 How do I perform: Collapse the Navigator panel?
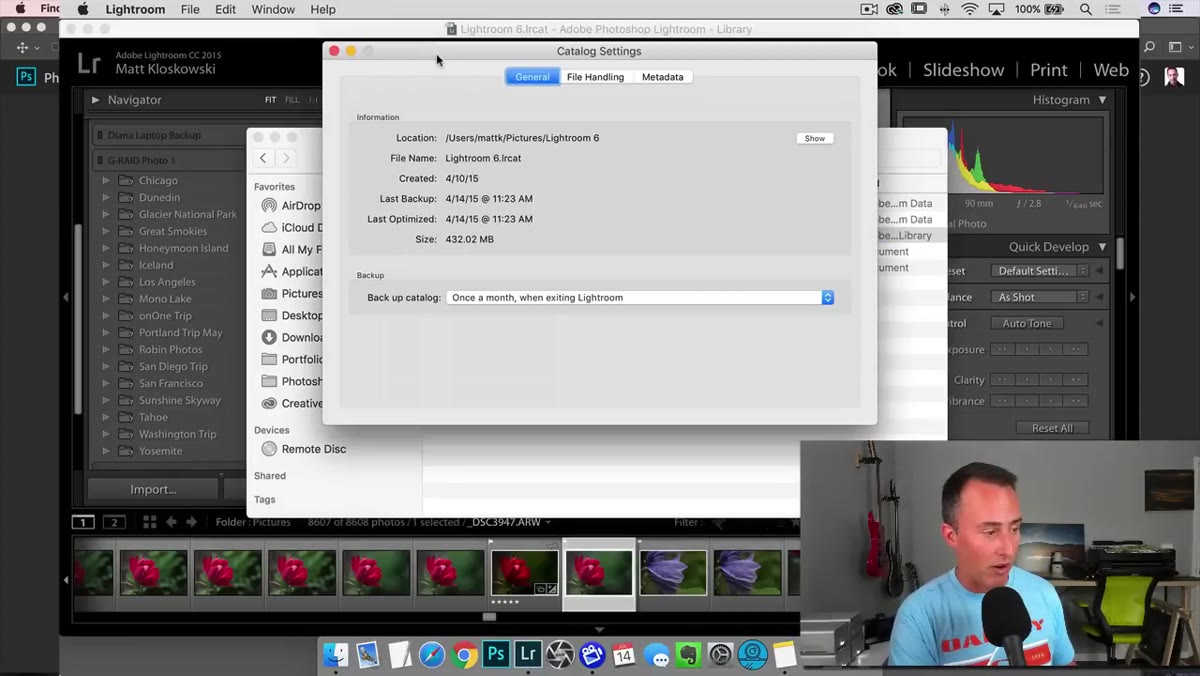[x=95, y=100]
